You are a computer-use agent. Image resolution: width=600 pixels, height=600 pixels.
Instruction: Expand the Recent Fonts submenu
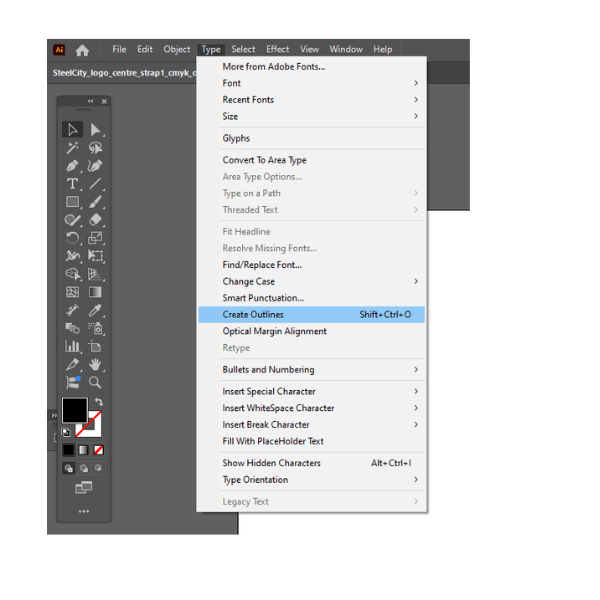coord(311,99)
